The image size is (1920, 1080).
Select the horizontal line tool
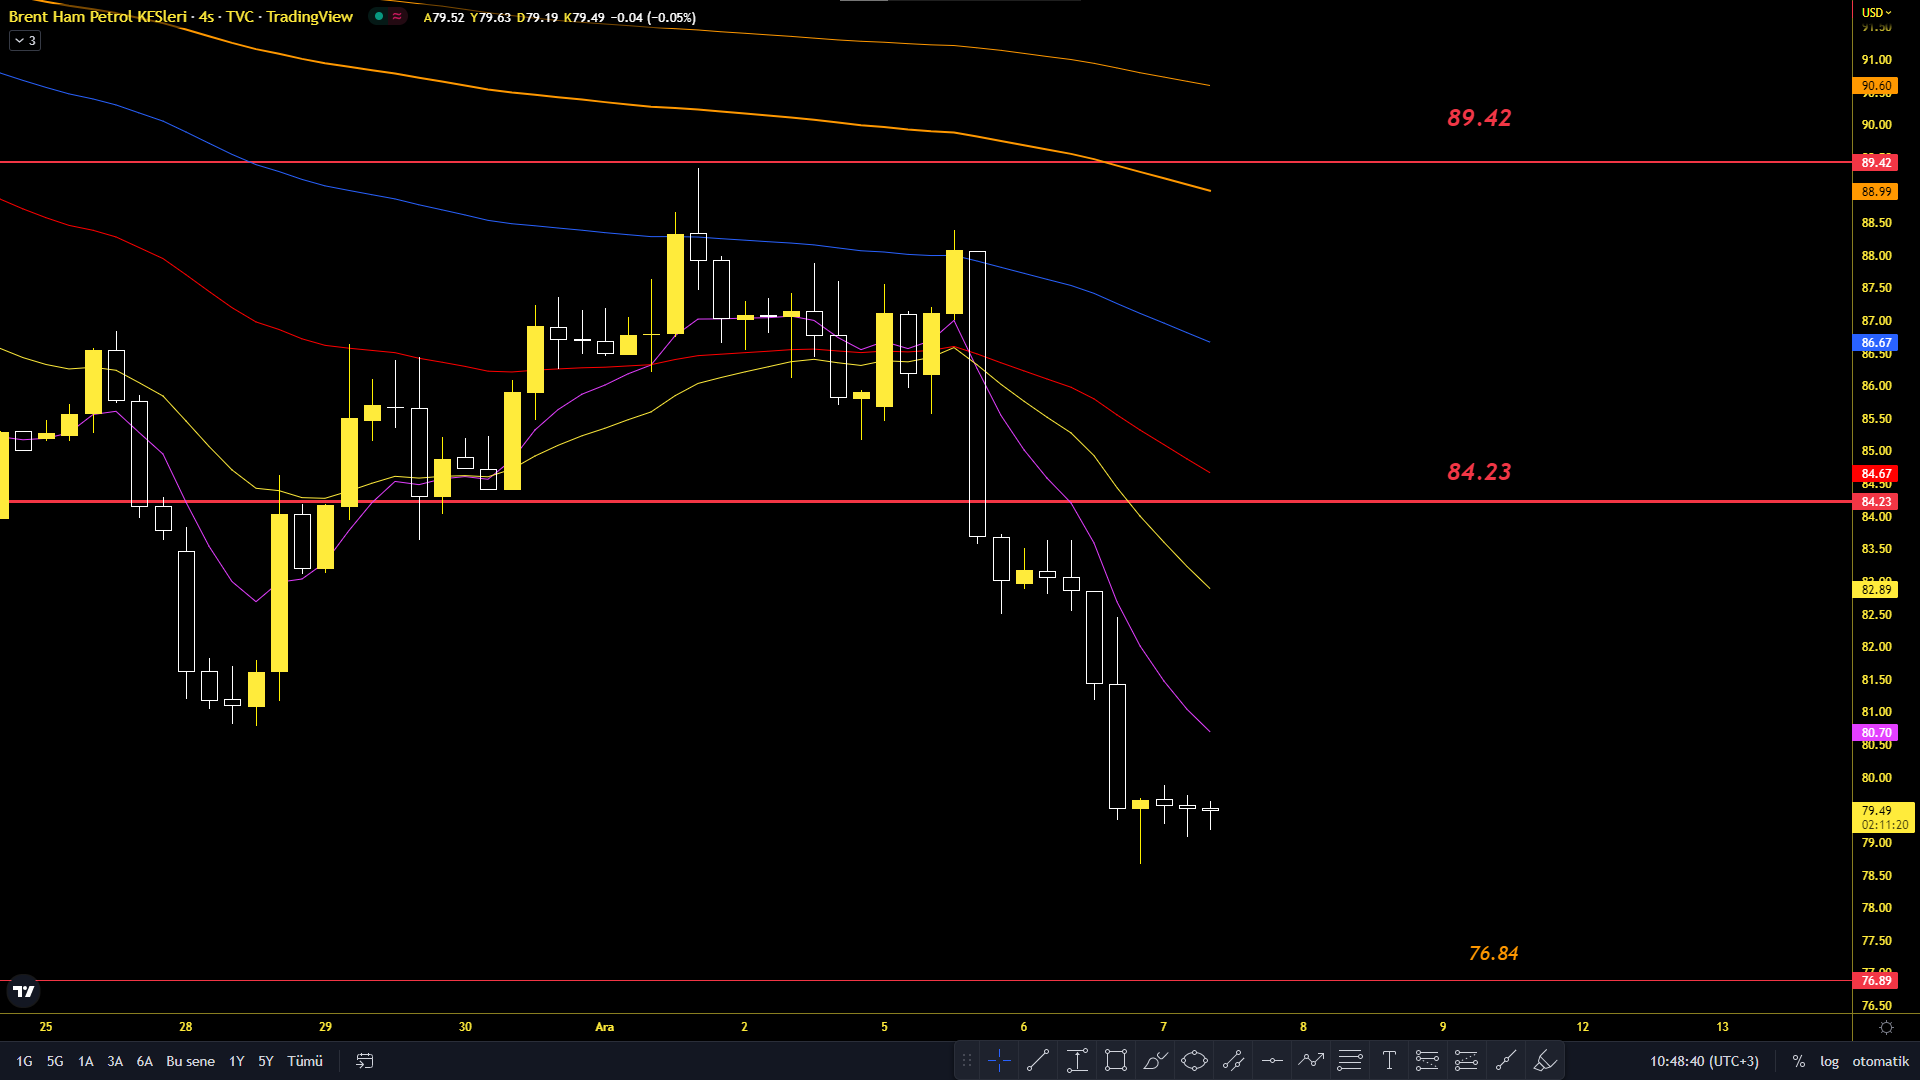pos(1272,1061)
